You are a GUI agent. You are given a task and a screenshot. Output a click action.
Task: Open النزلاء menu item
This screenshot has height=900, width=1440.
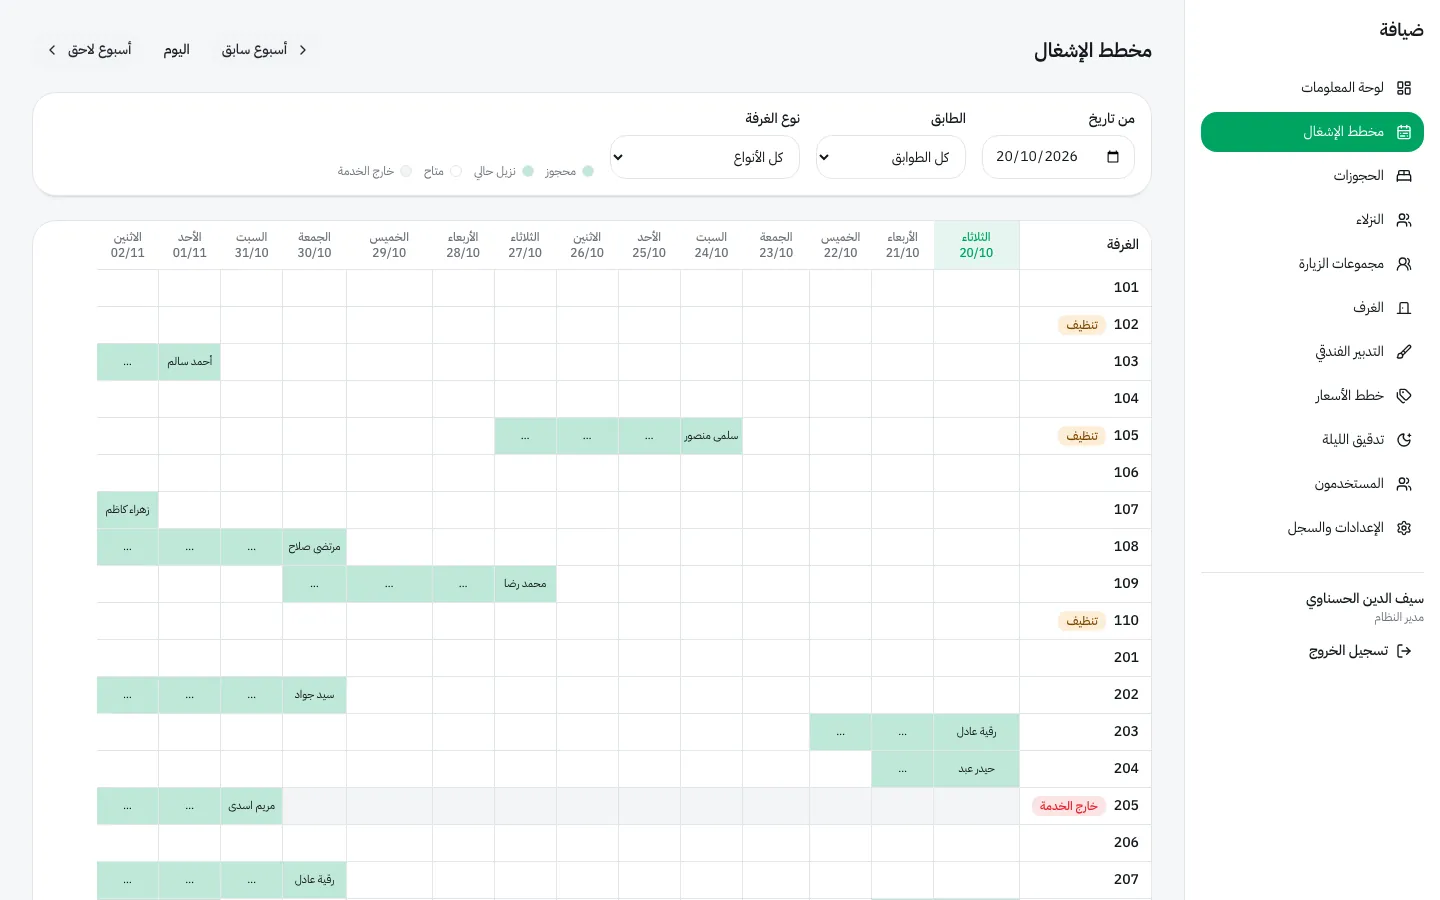(x=1312, y=220)
